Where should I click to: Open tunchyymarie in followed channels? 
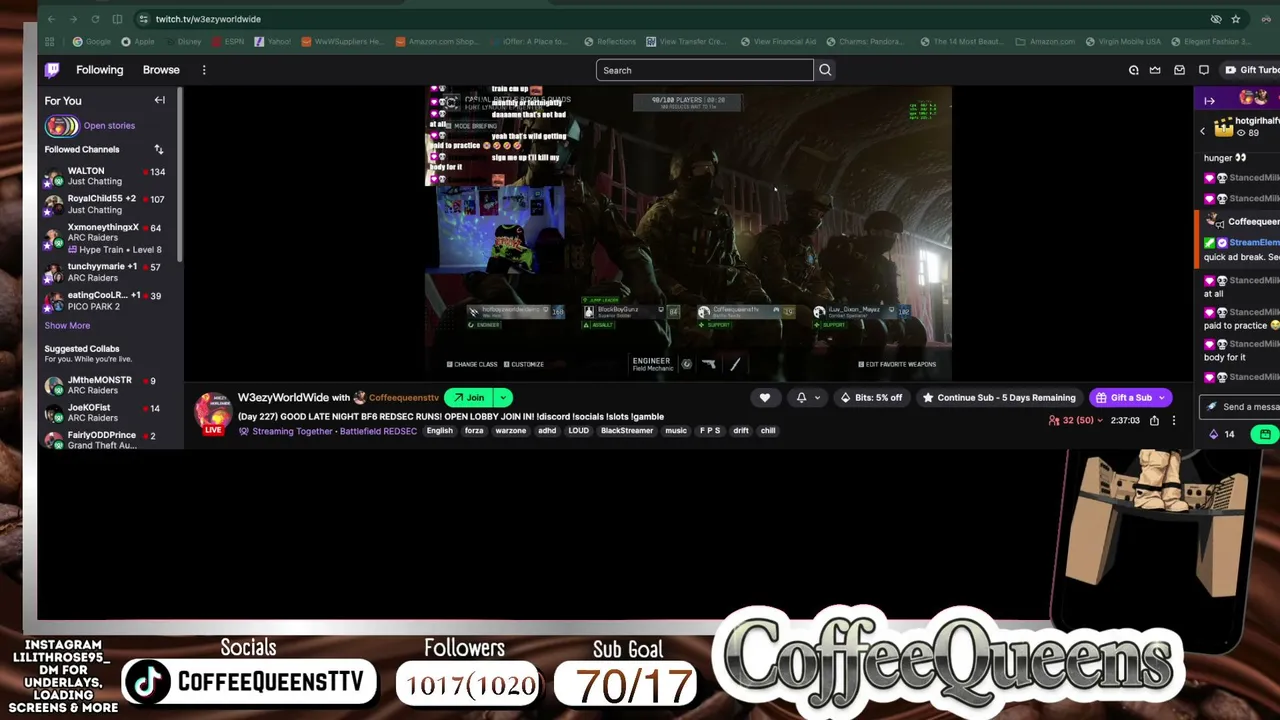(x=105, y=272)
